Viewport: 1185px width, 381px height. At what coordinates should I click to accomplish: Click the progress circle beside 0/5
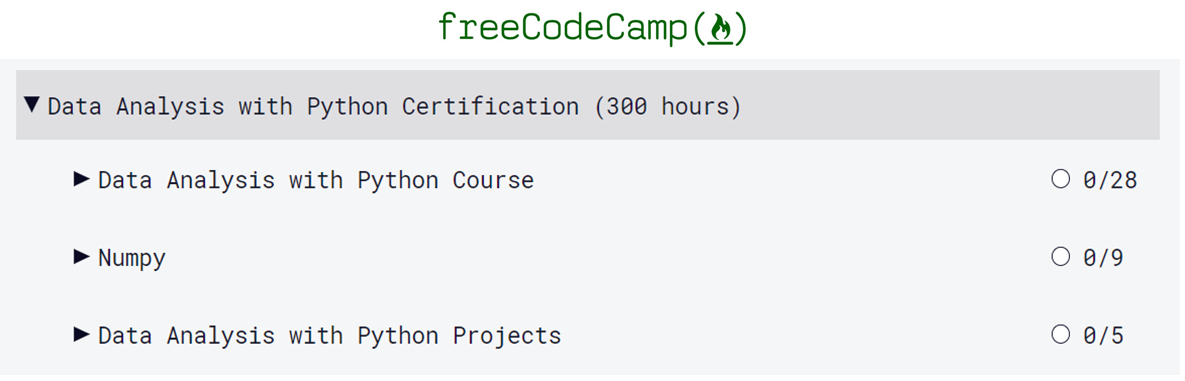(x=1061, y=334)
